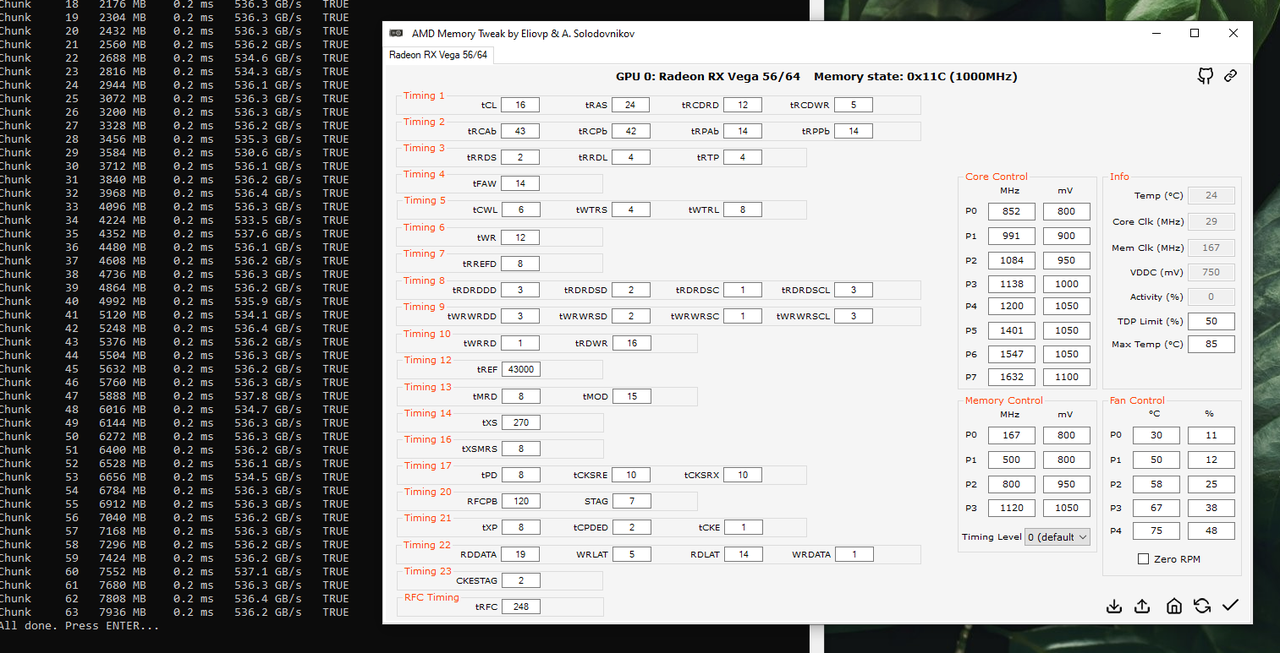Edit the tRDRDDD field
Viewport: 1280px width, 653px height.
pyautogui.click(x=520, y=290)
